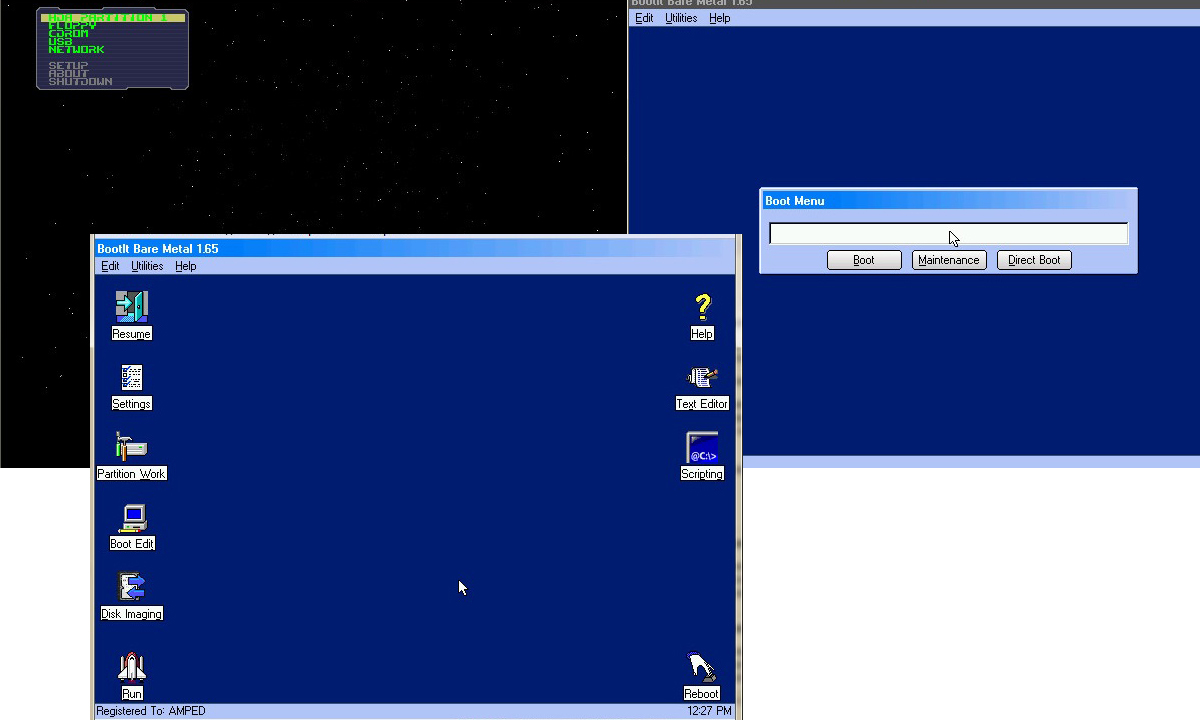
Task: Open Utilities menu in the window with desktop icons
Action: click(147, 266)
